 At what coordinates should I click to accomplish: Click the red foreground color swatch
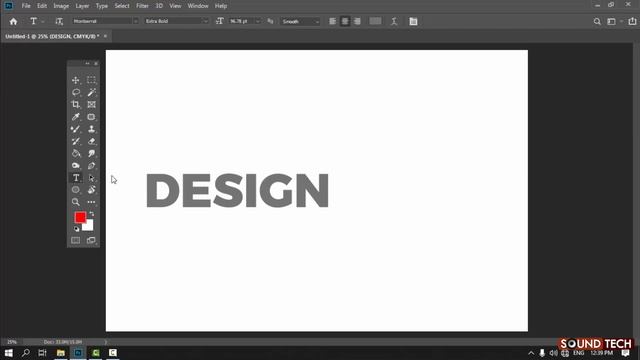[x=80, y=217]
